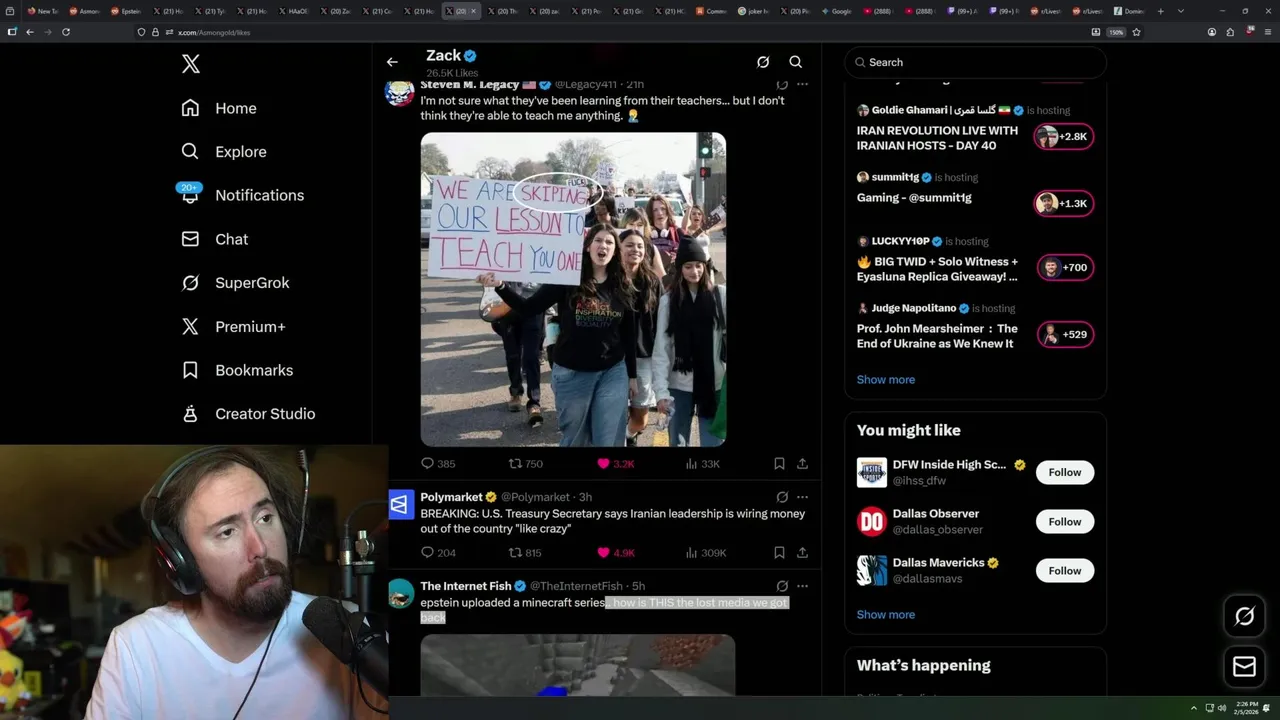Go back using the profile back arrow
This screenshot has width=1280, height=720.
point(392,62)
